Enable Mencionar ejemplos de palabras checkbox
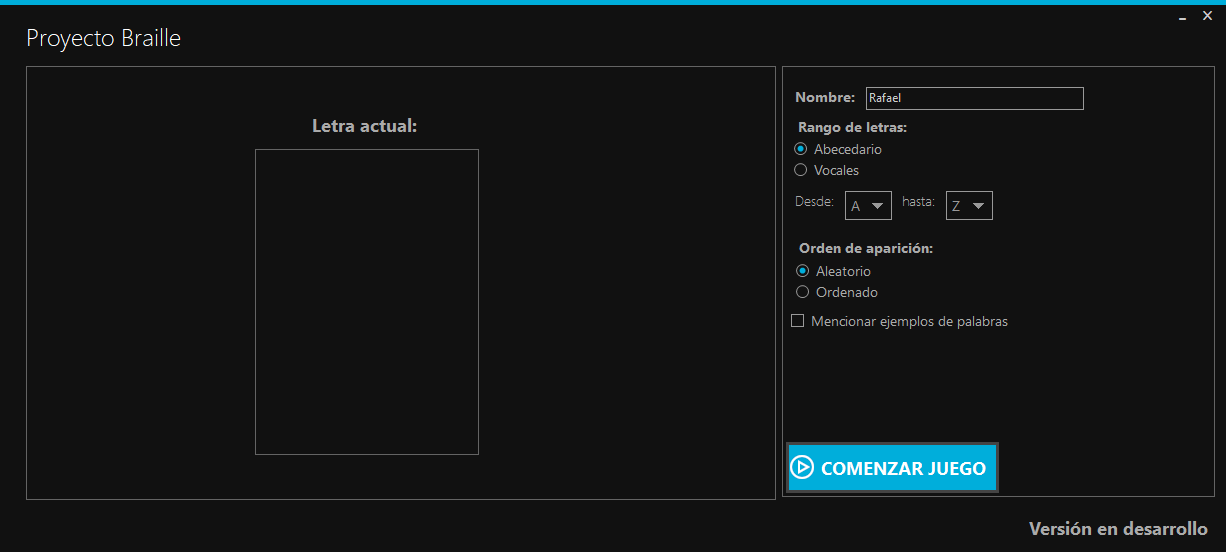1226x552 pixels. 798,321
